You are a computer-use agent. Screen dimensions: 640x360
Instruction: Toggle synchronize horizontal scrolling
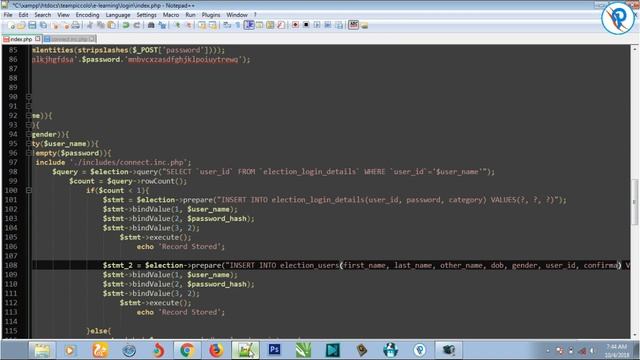[212, 25]
